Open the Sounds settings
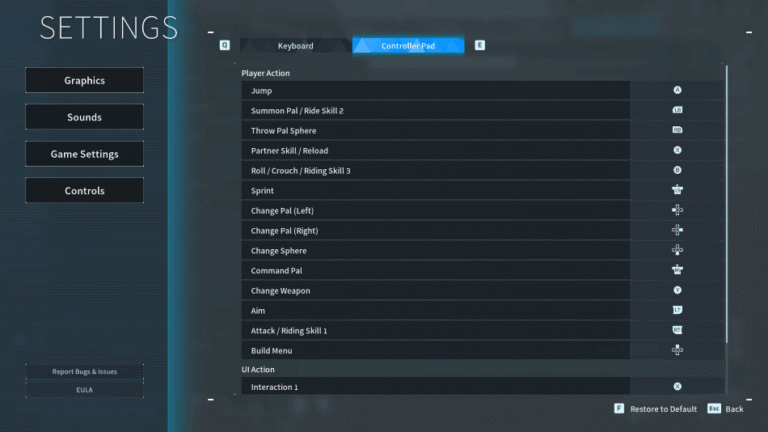The height and width of the screenshot is (432, 768). tap(84, 117)
